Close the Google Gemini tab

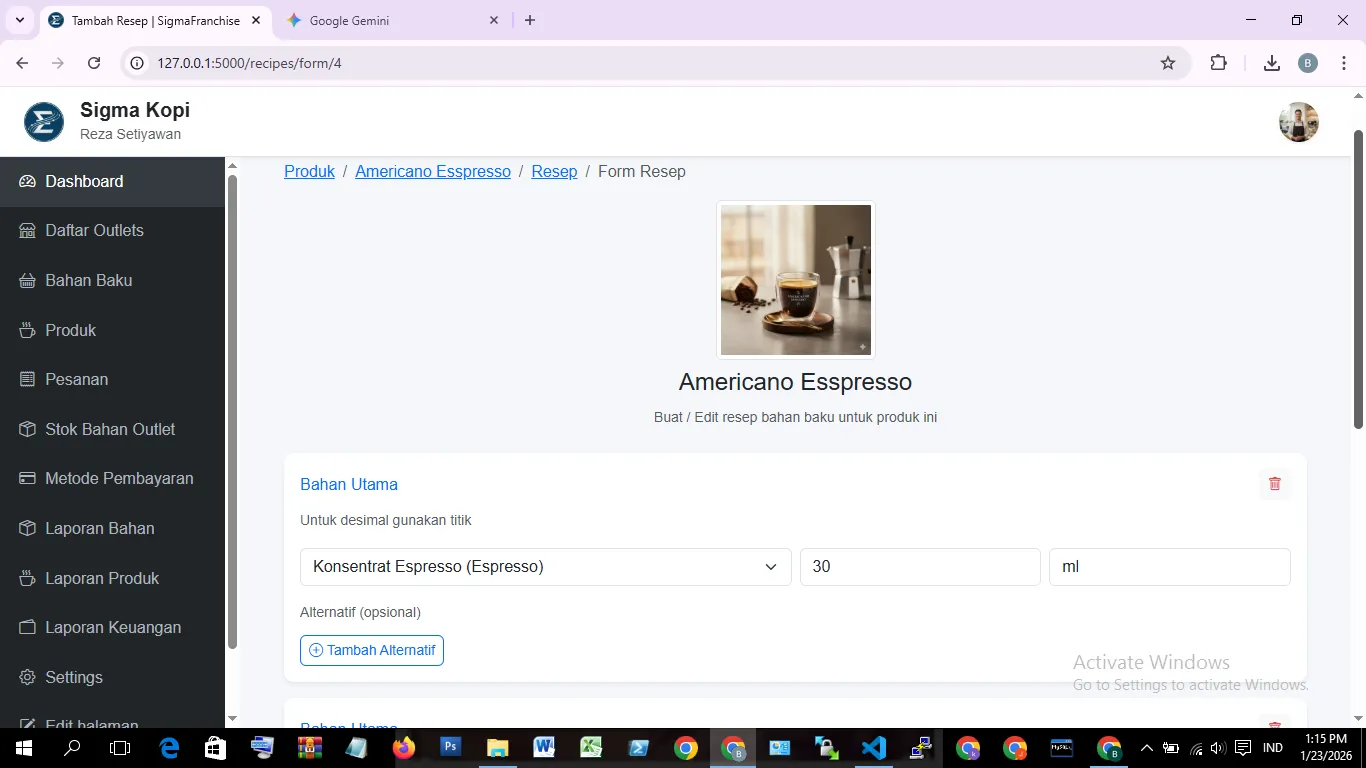click(494, 20)
